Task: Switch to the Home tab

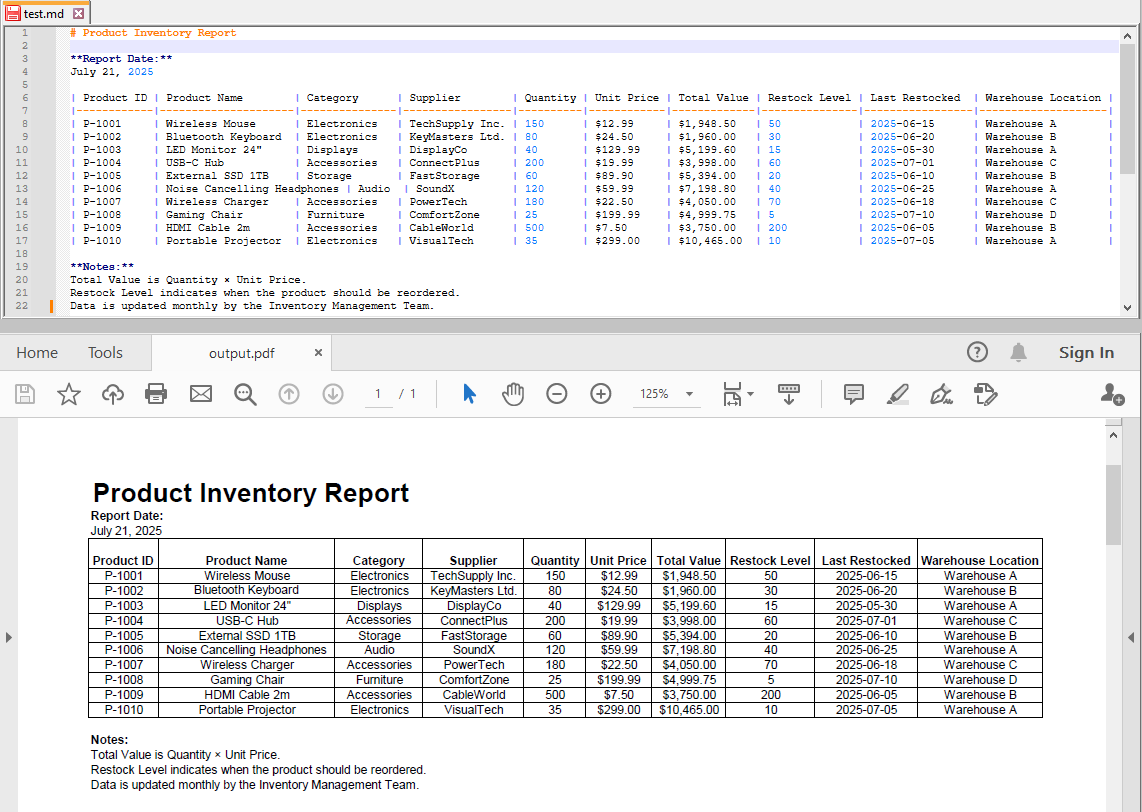Action: pos(37,352)
